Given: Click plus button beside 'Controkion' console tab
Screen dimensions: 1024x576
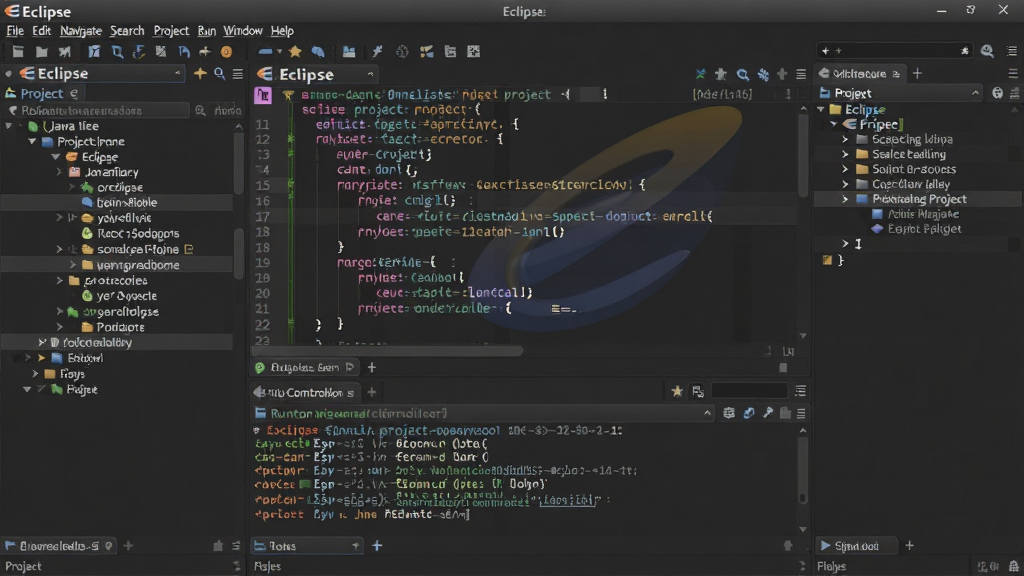Looking at the screenshot, I should tap(372, 392).
